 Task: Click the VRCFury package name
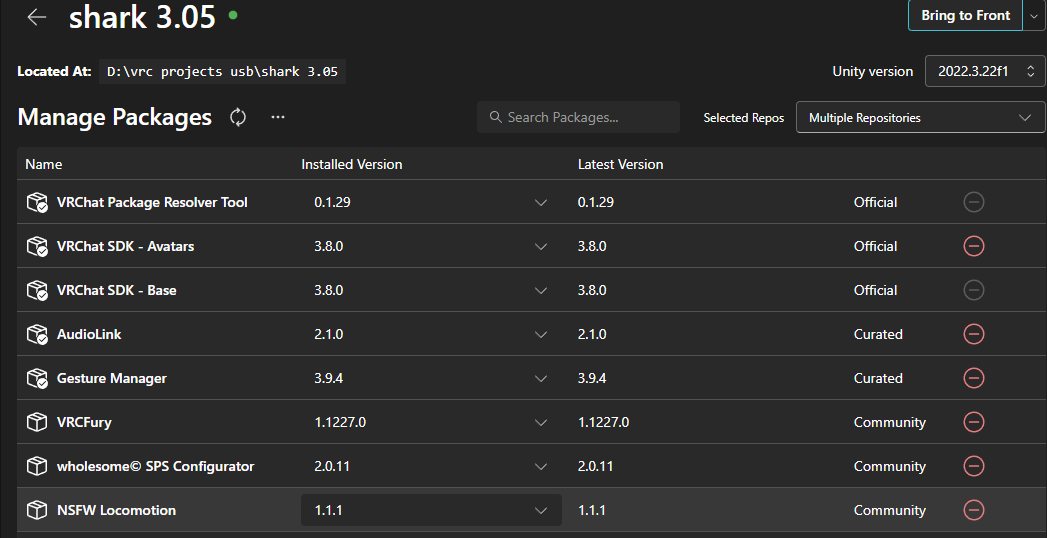[x=84, y=423]
